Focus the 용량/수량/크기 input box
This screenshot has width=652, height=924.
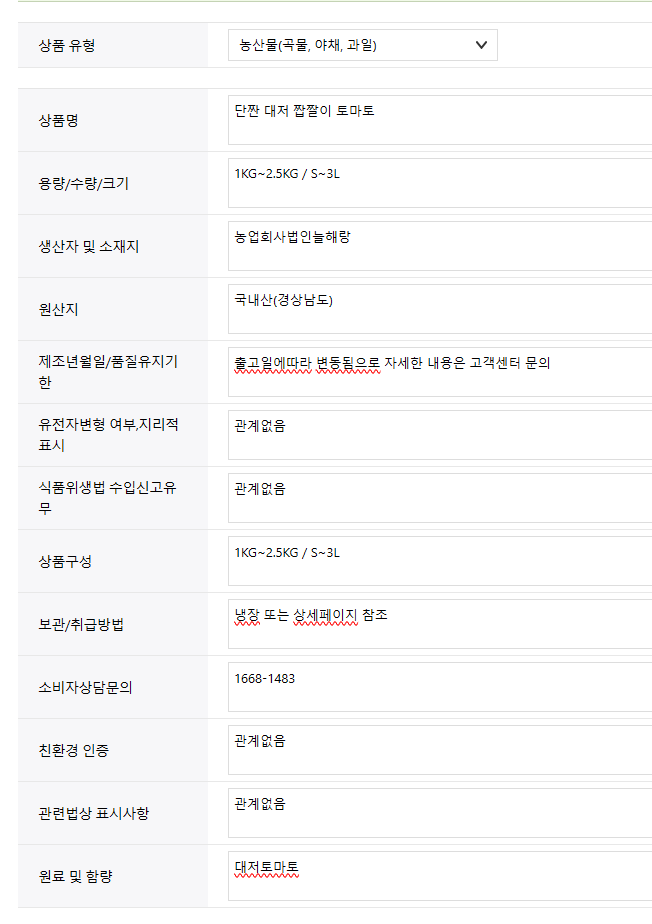click(440, 183)
